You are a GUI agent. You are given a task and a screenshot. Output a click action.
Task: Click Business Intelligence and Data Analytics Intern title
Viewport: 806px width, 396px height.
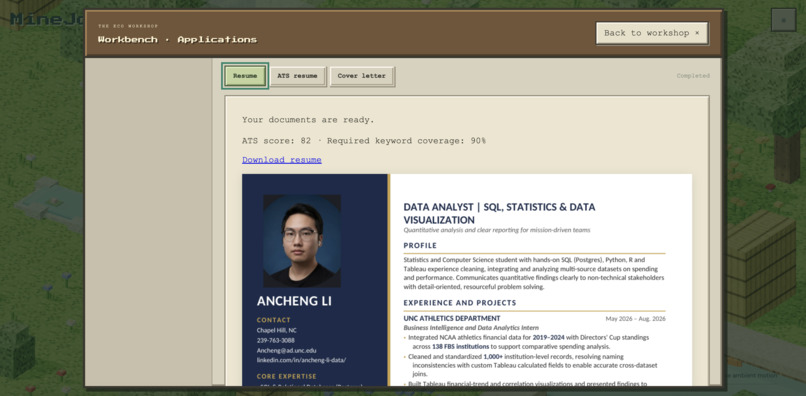[471, 328]
